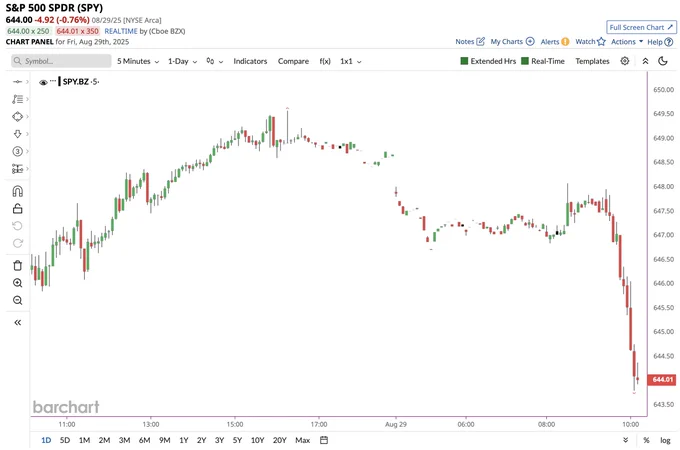Open the My Charts link
The width and height of the screenshot is (680, 450).
pos(512,42)
